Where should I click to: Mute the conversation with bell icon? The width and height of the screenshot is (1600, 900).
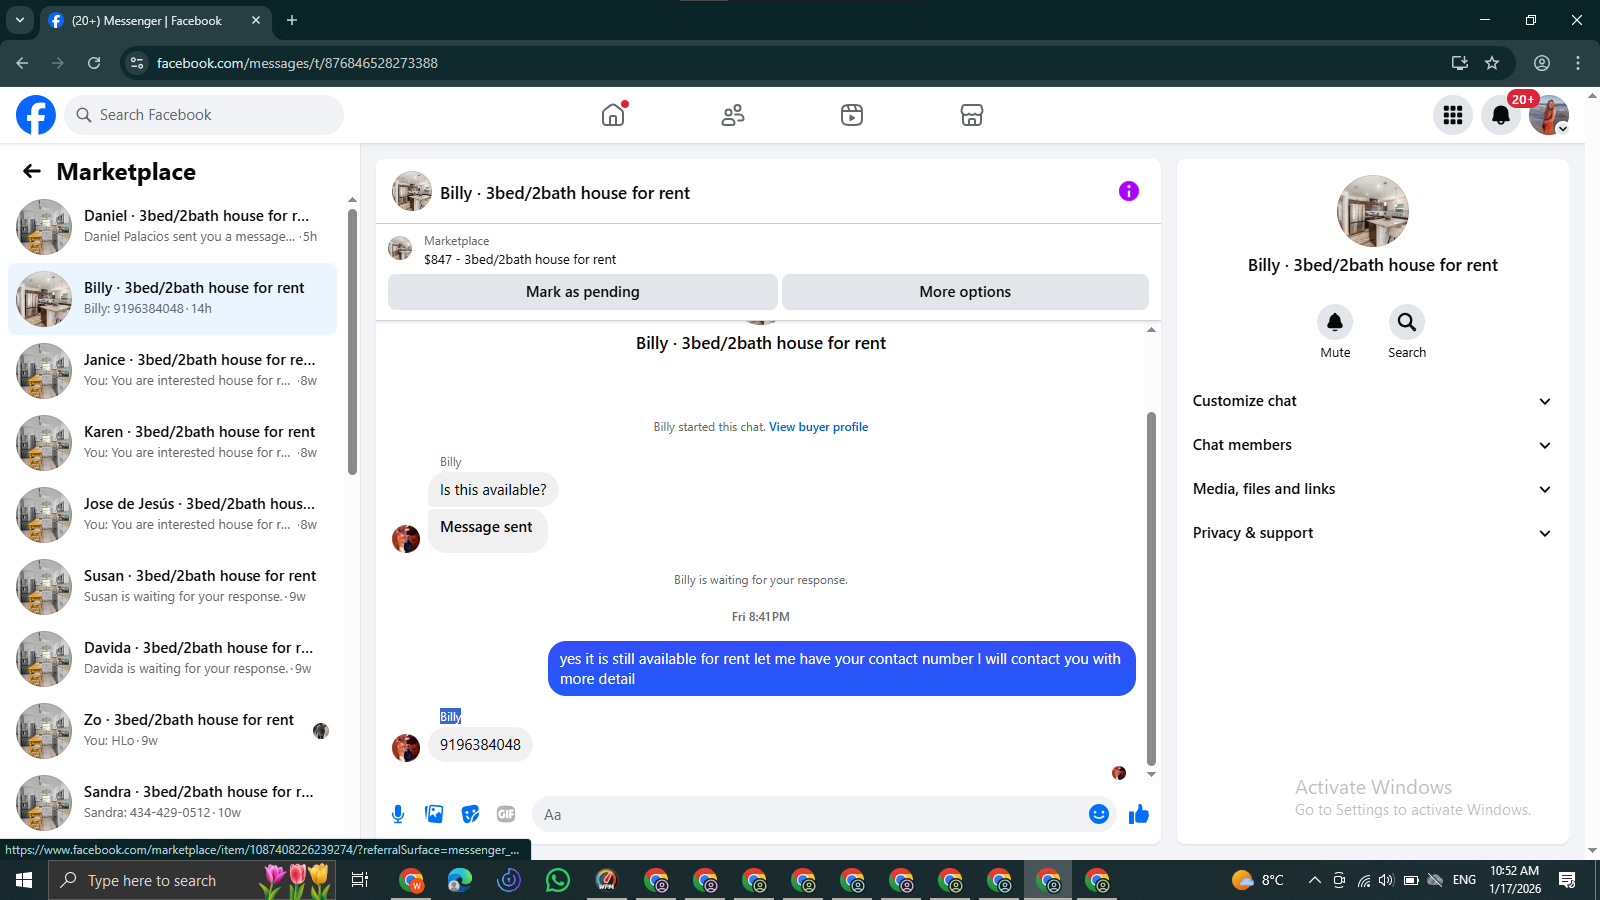pos(1335,322)
